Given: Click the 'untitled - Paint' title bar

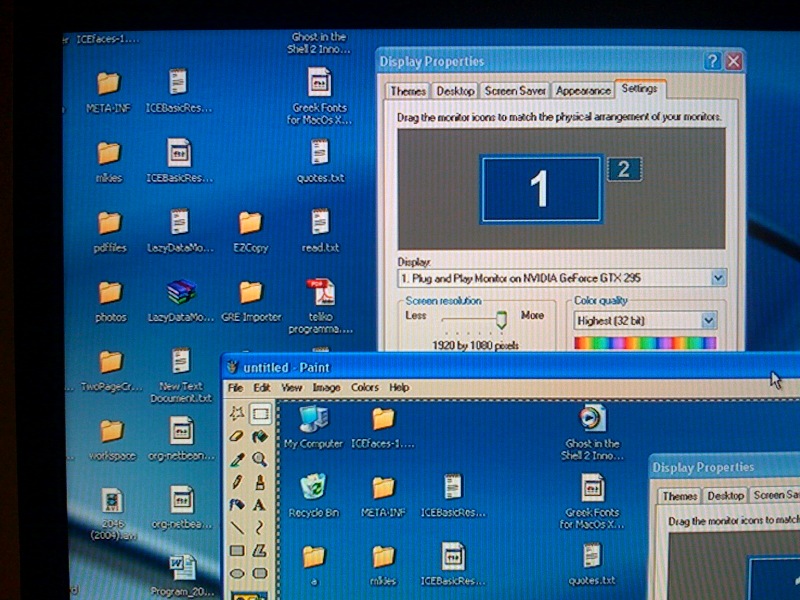Looking at the screenshot, I should (510, 367).
